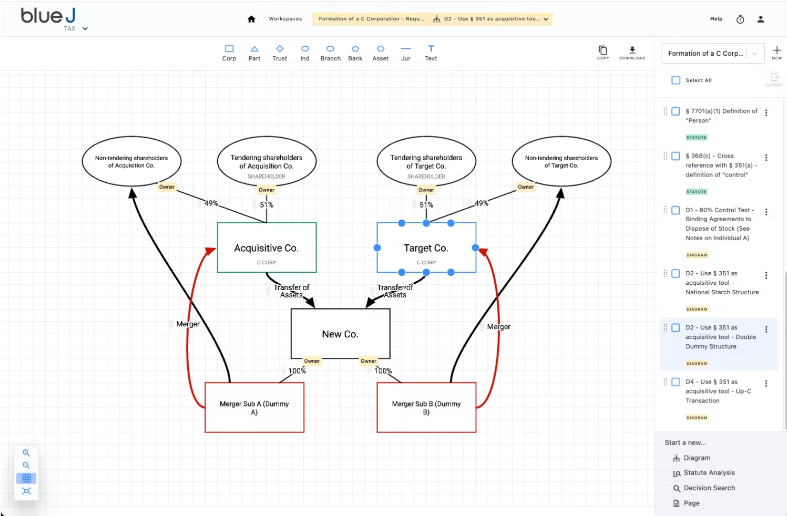
Task: Select the Text tool
Action: (x=431, y=53)
